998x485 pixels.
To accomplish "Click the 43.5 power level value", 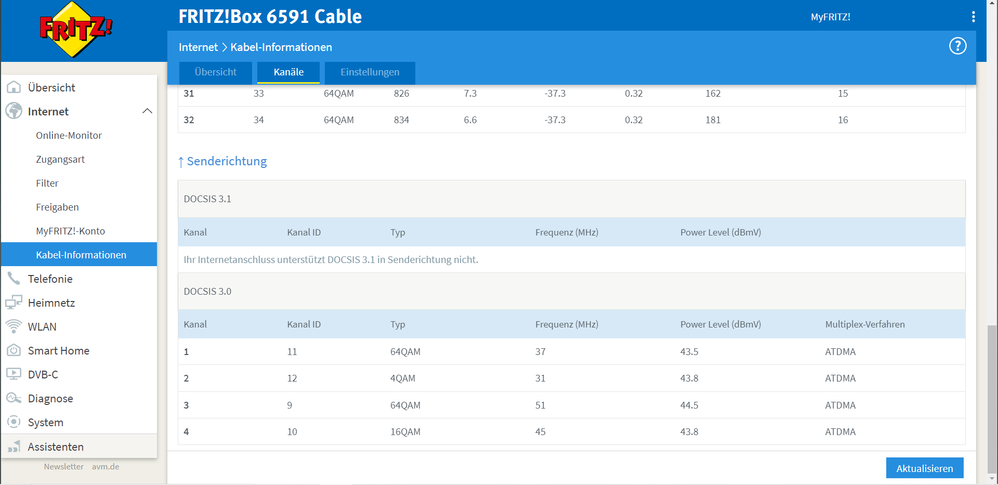I will click(690, 351).
